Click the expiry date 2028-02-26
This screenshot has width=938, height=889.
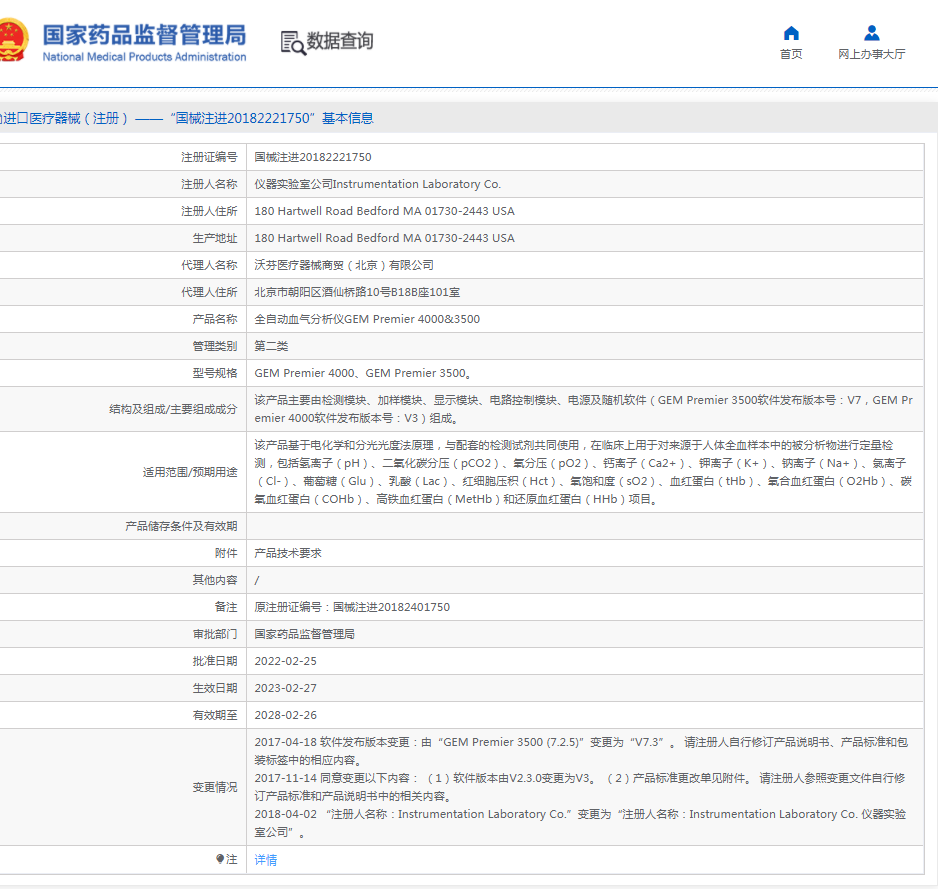point(286,715)
